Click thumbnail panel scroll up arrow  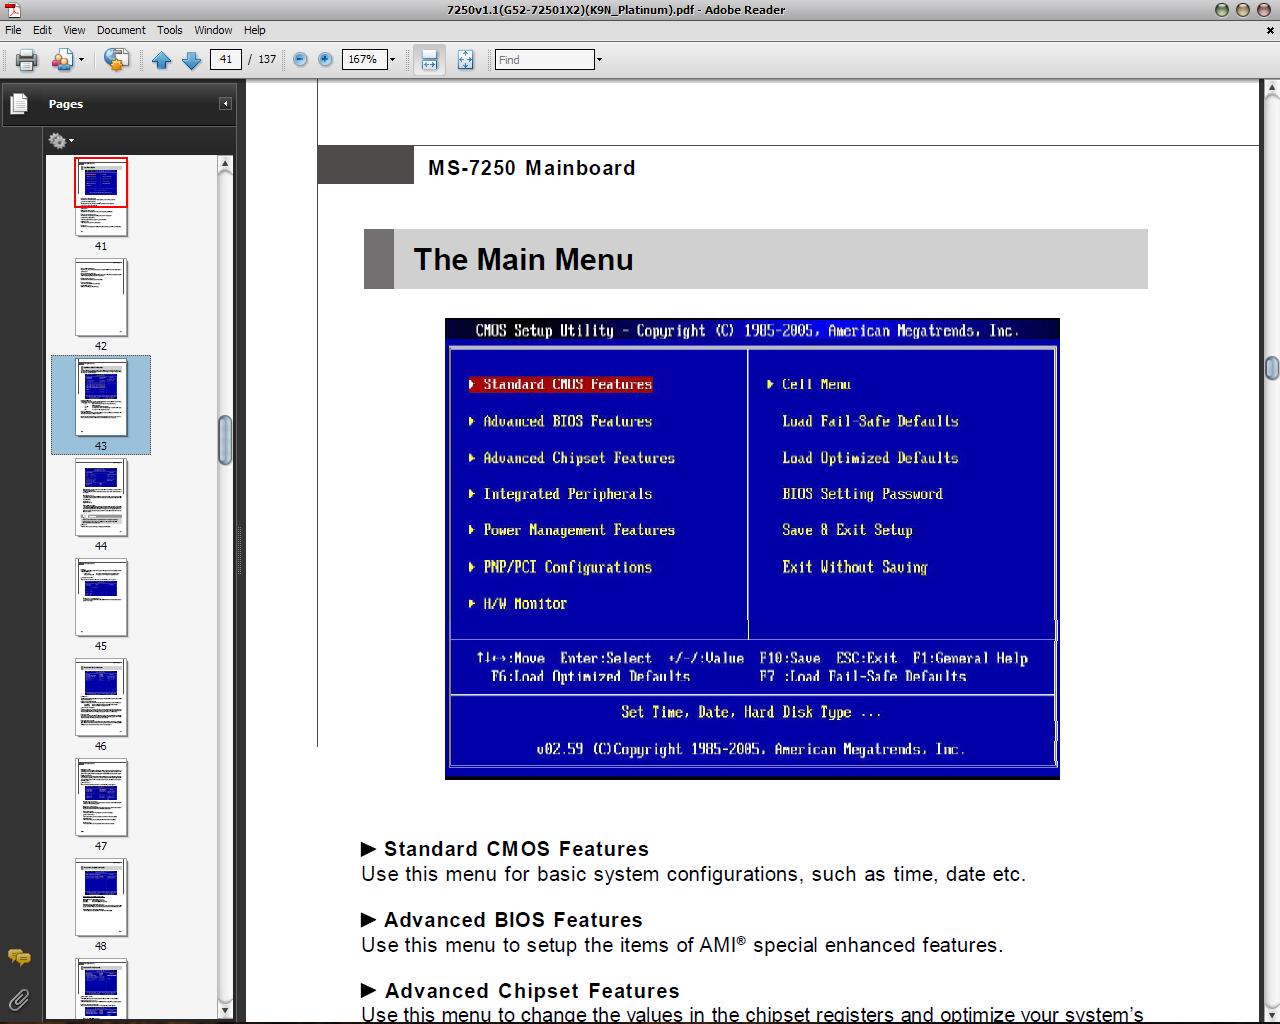(x=225, y=163)
